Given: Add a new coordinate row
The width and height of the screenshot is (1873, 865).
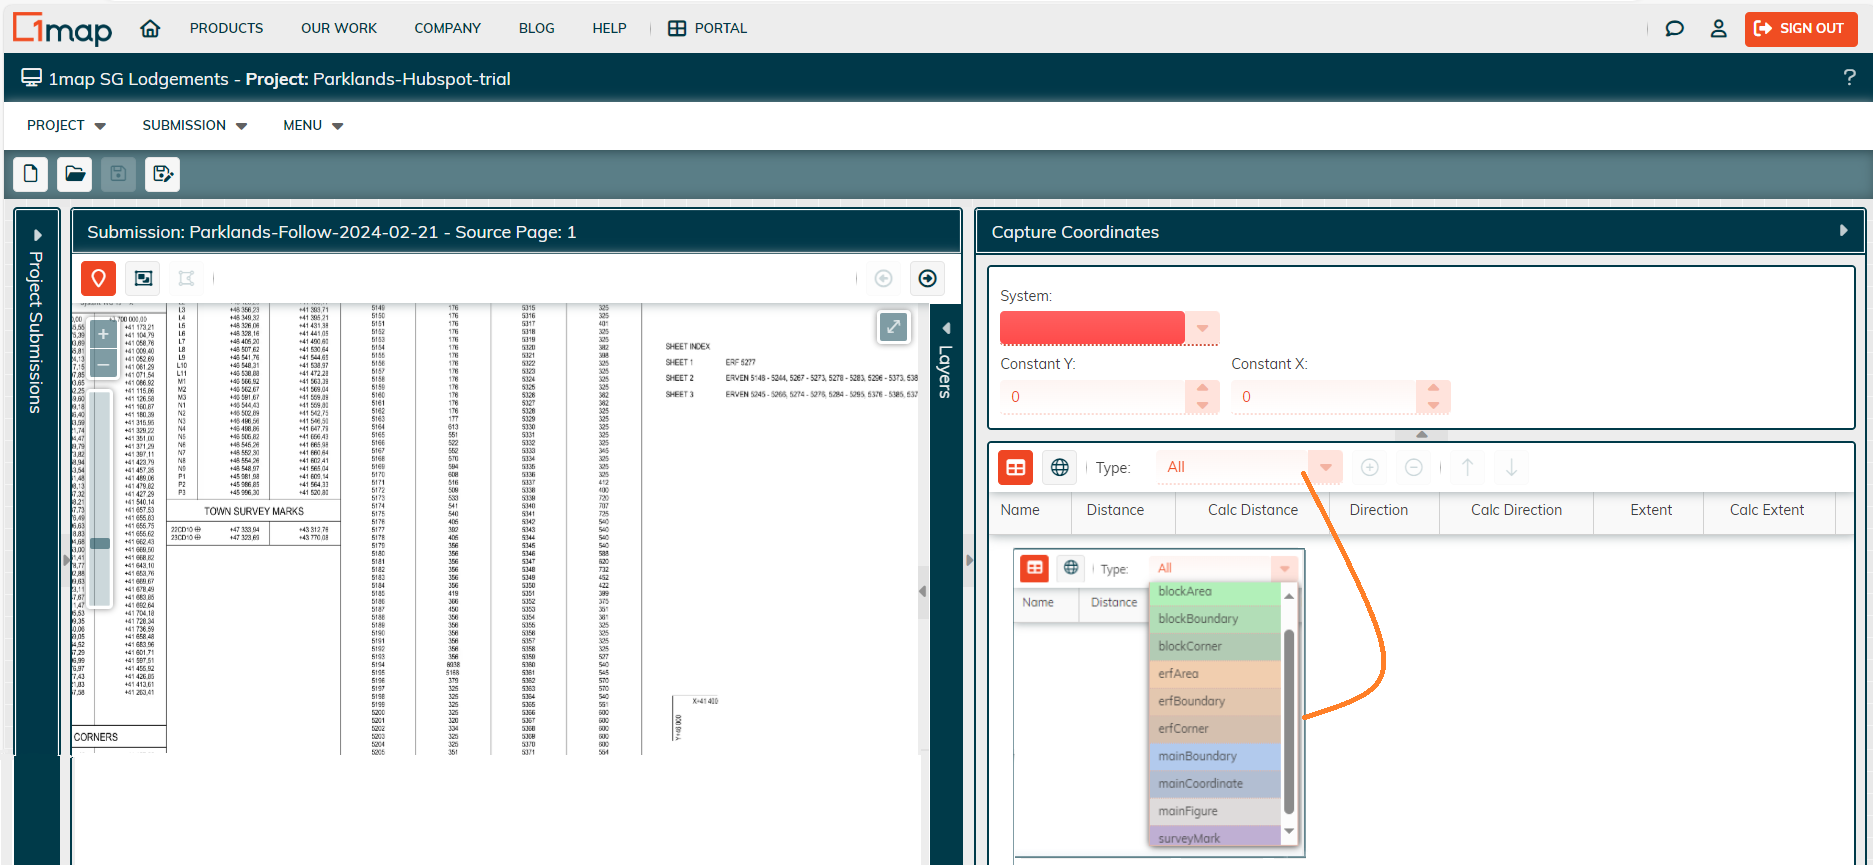Looking at the screenshot, I should click(1370, 467).
